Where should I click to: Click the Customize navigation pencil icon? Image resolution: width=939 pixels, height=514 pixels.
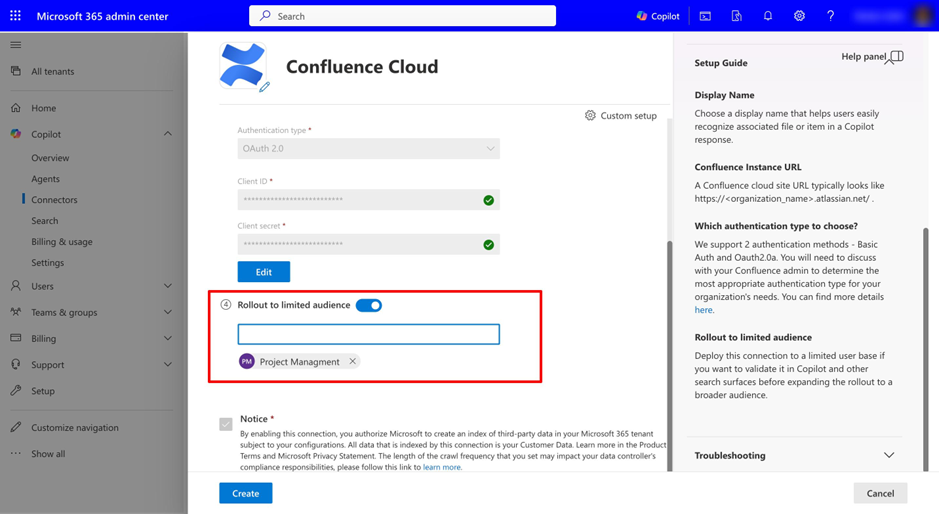point(16,427)
